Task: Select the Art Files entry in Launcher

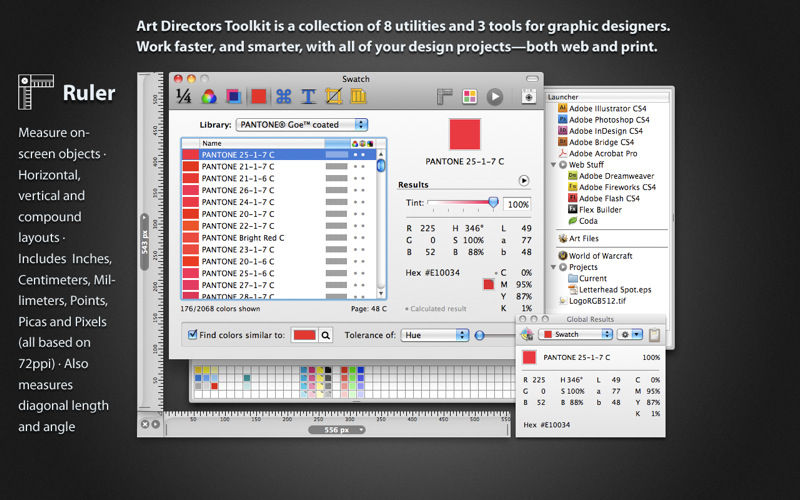Action: pyautogui.click(x=578, y=238)
